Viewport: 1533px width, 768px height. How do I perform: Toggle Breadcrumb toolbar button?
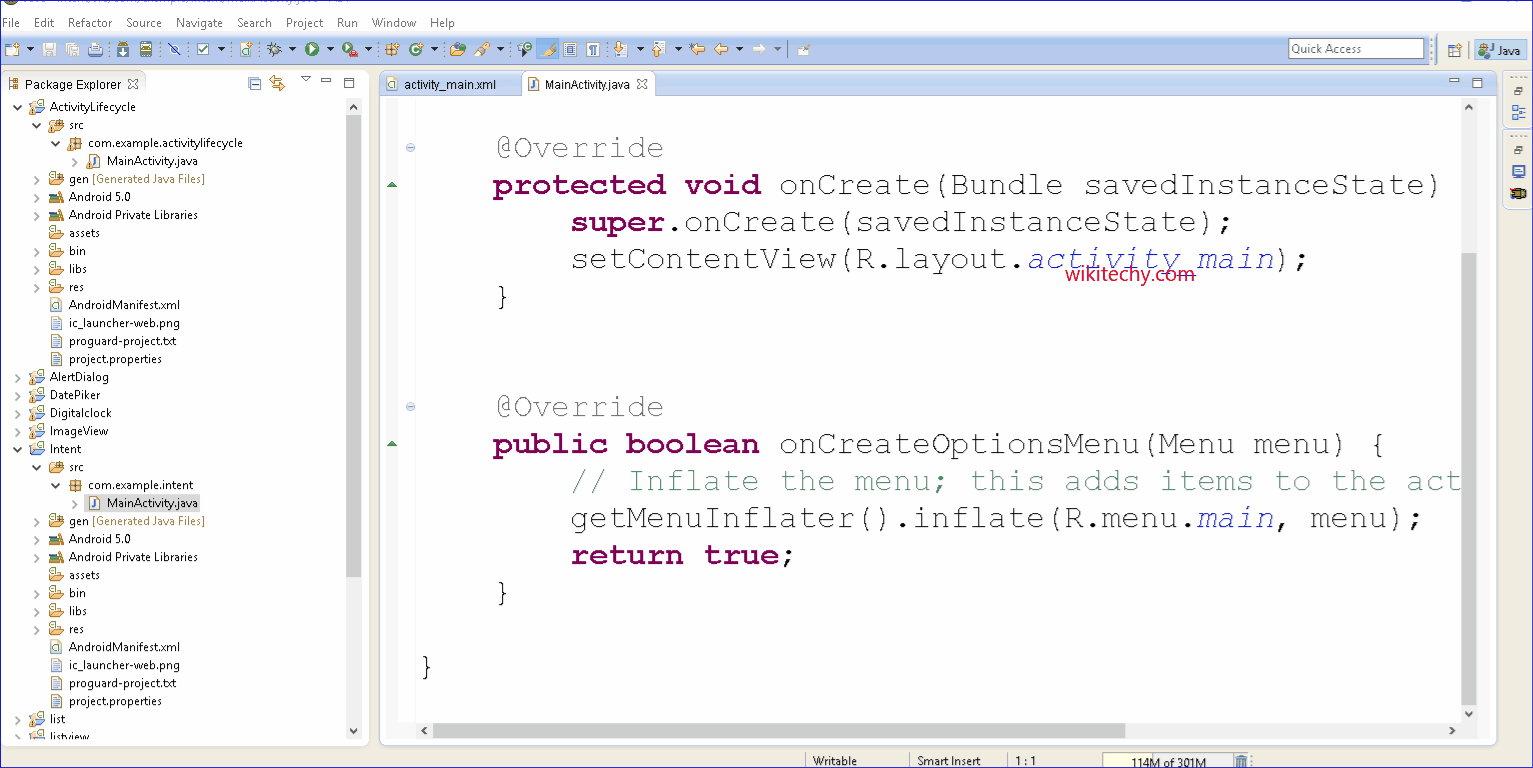pos(525,49)
